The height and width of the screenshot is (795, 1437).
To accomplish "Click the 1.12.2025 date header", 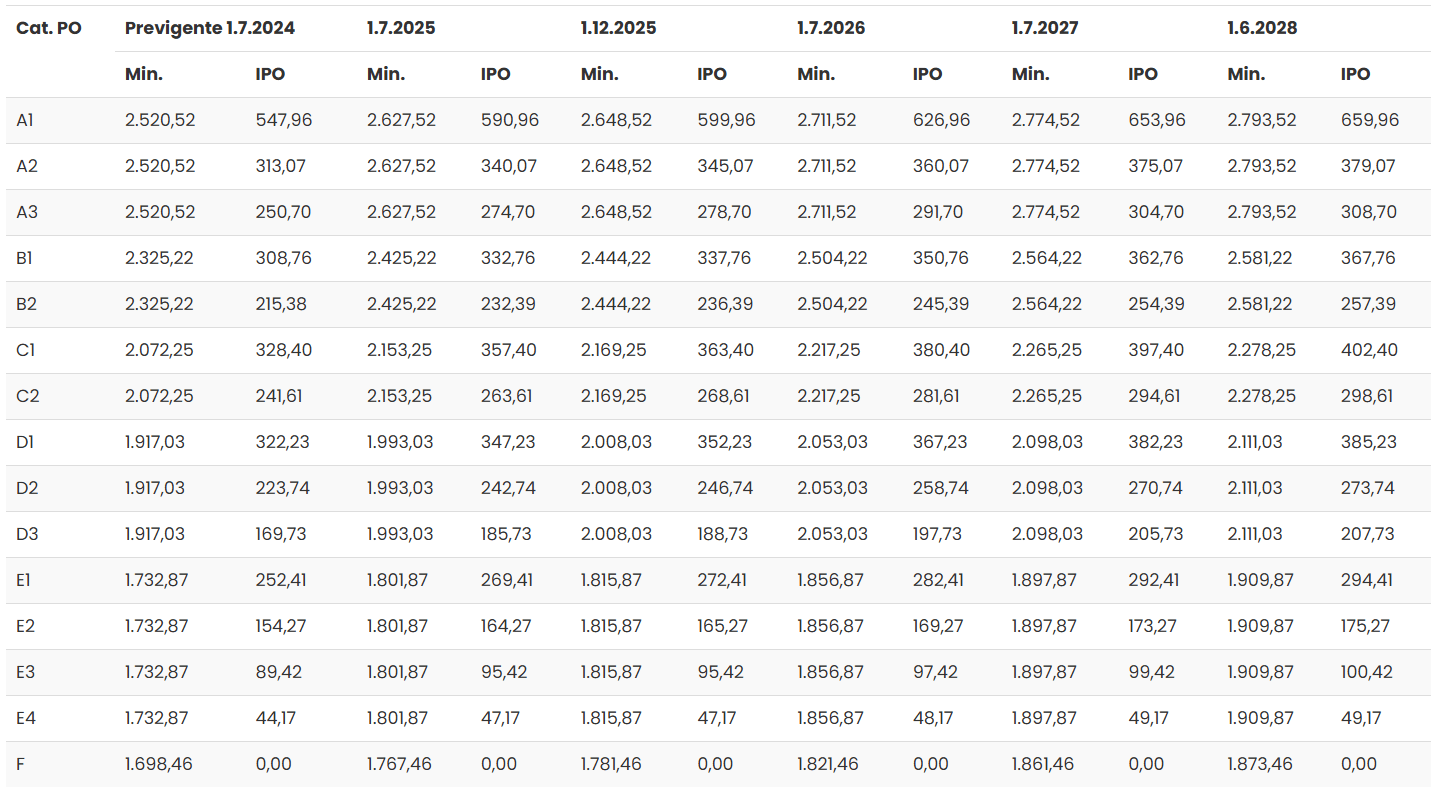I will [x=619, y=28].
